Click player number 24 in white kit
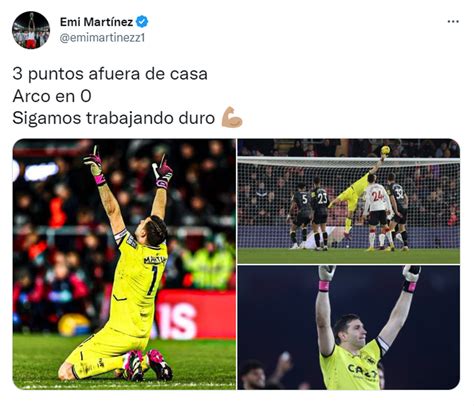The image size is (474, 406). [x=378, y=213]
